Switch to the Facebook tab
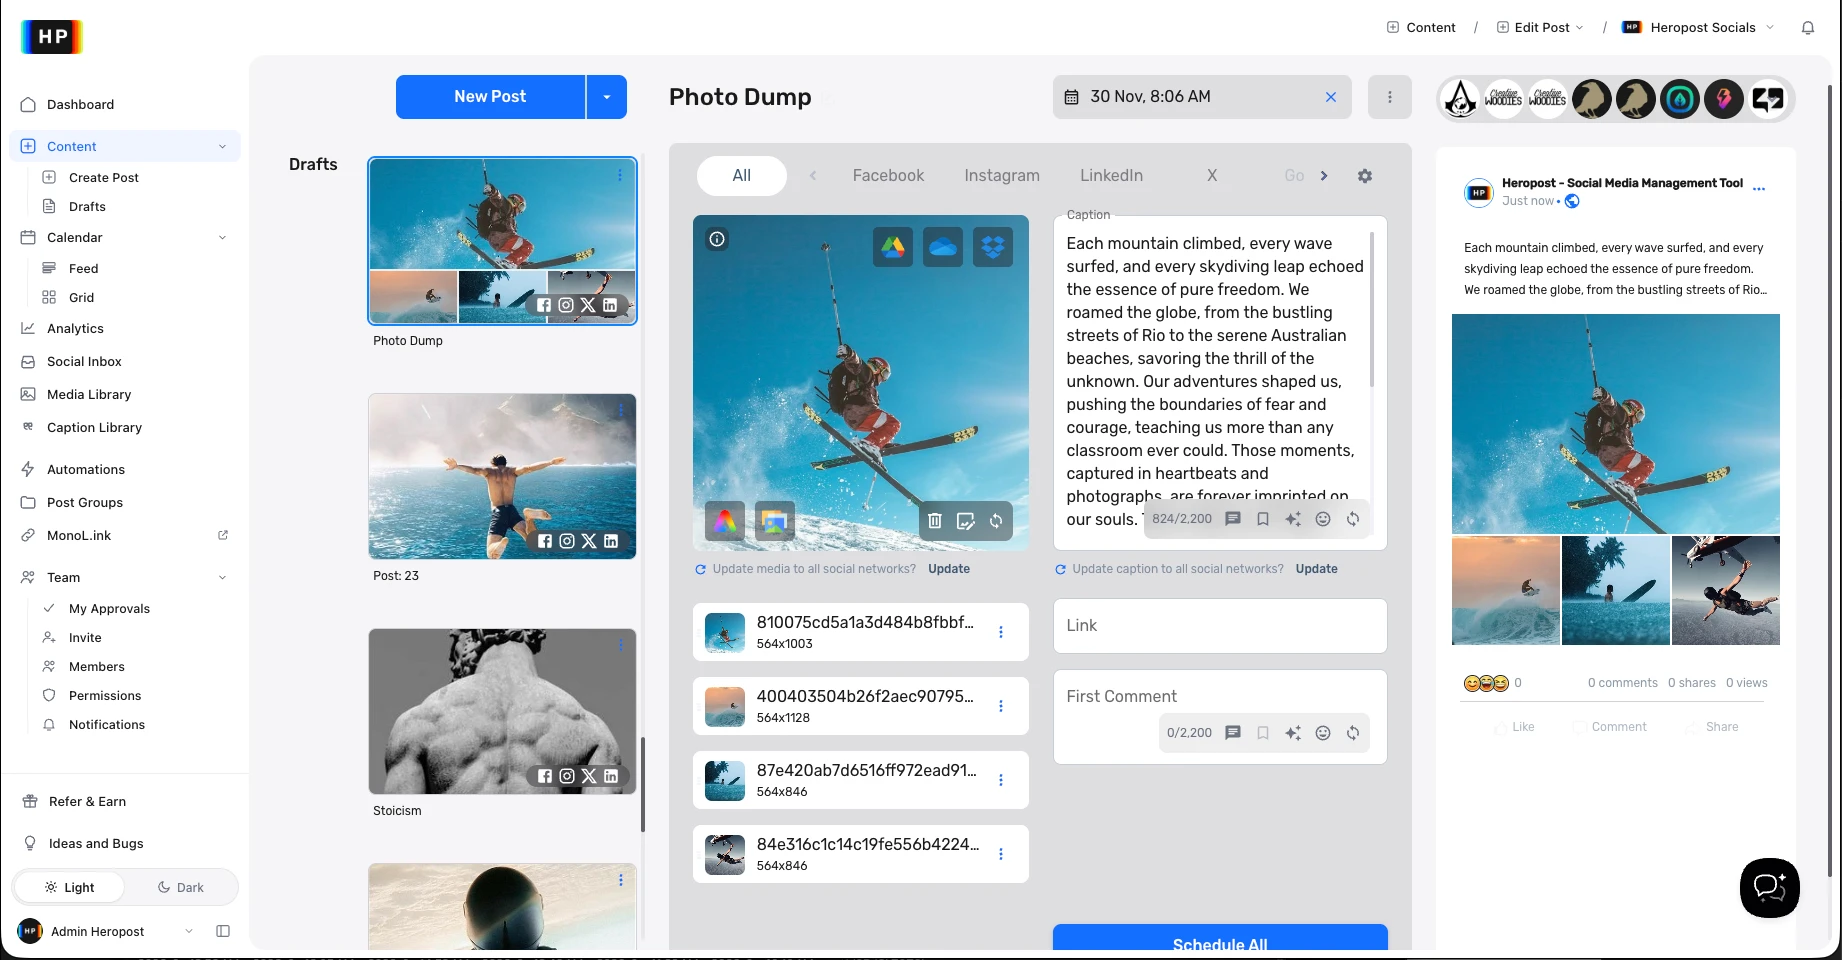The width and height of the screenshot is (1842, 960). tap(888, 176)
